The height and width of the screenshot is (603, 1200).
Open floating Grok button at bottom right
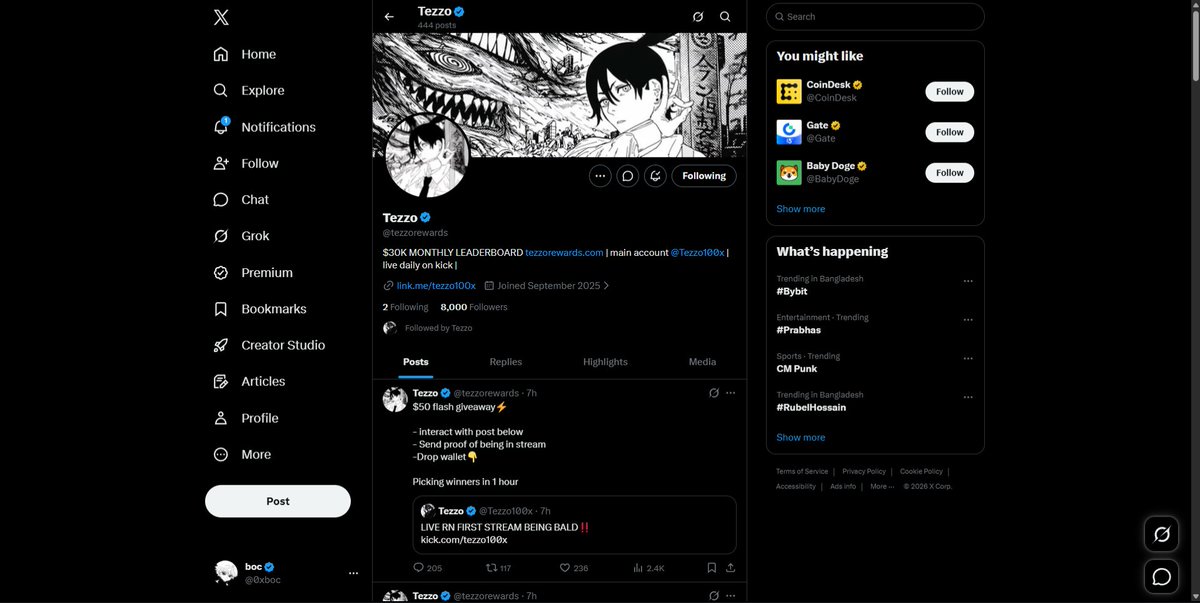tap(1162, 535)
